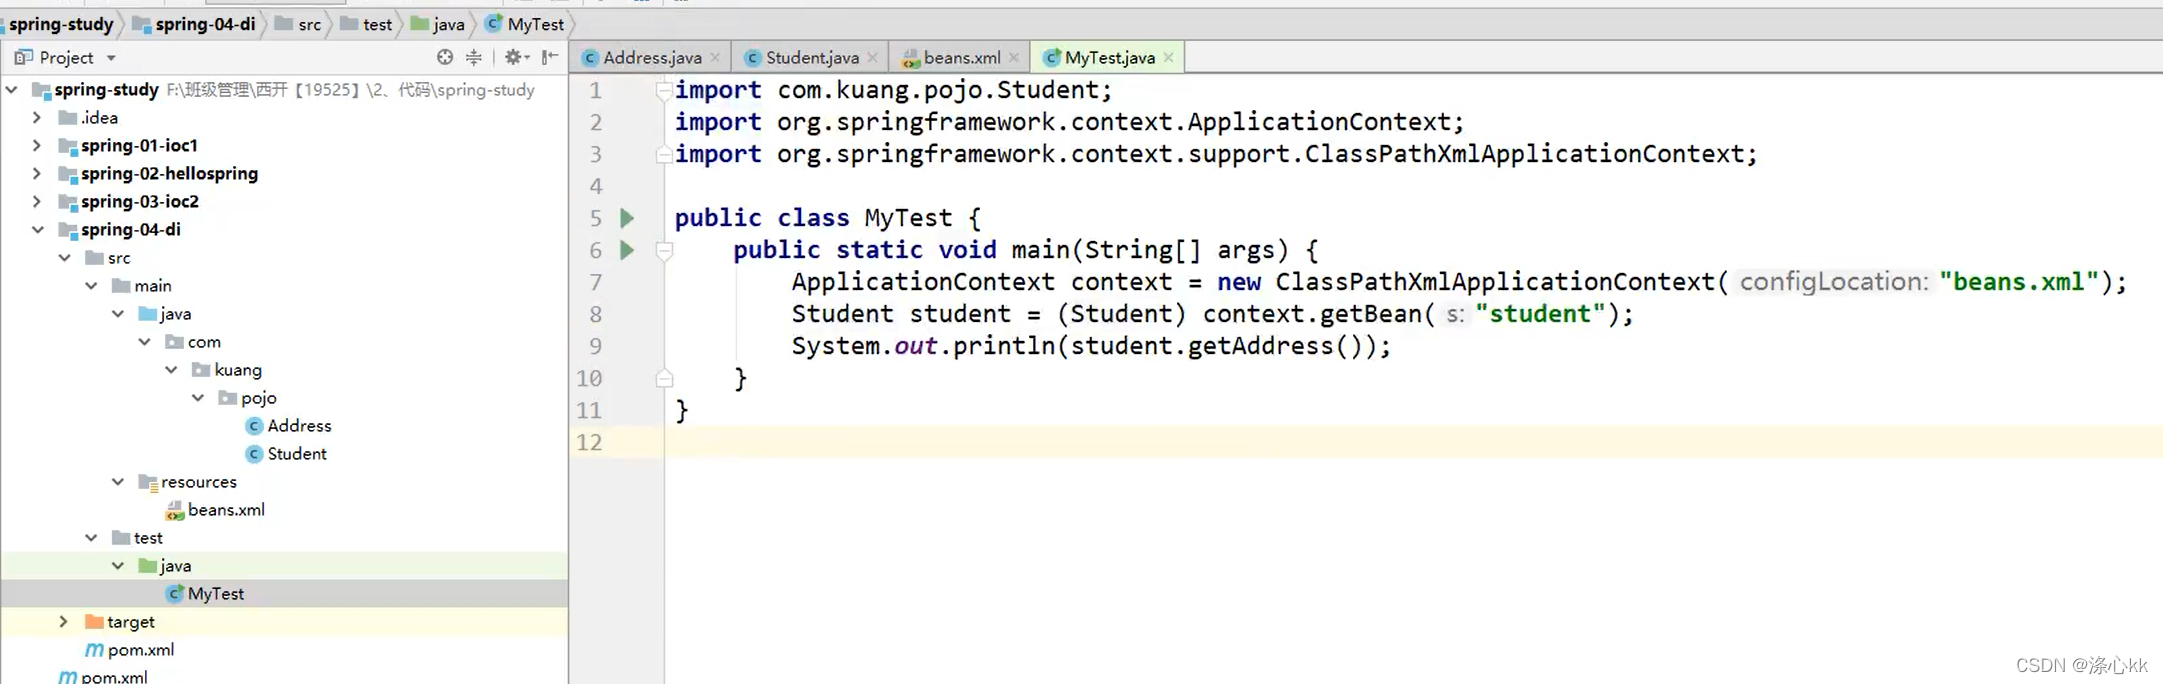Collapse the test folder
The height and width of the screenshot is (684, 2163).
(x=91, y=538)
